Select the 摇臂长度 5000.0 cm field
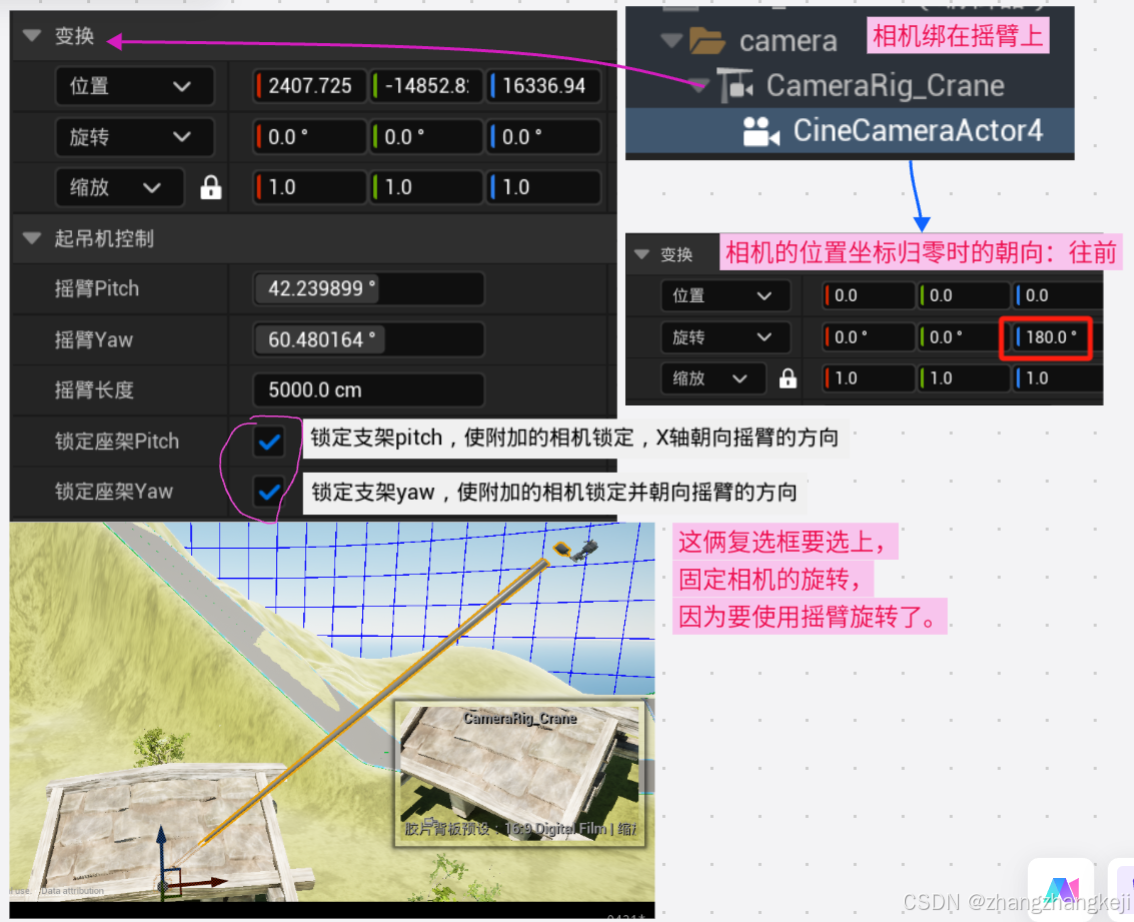This screenshot has width=1134, height=922. 367,390
